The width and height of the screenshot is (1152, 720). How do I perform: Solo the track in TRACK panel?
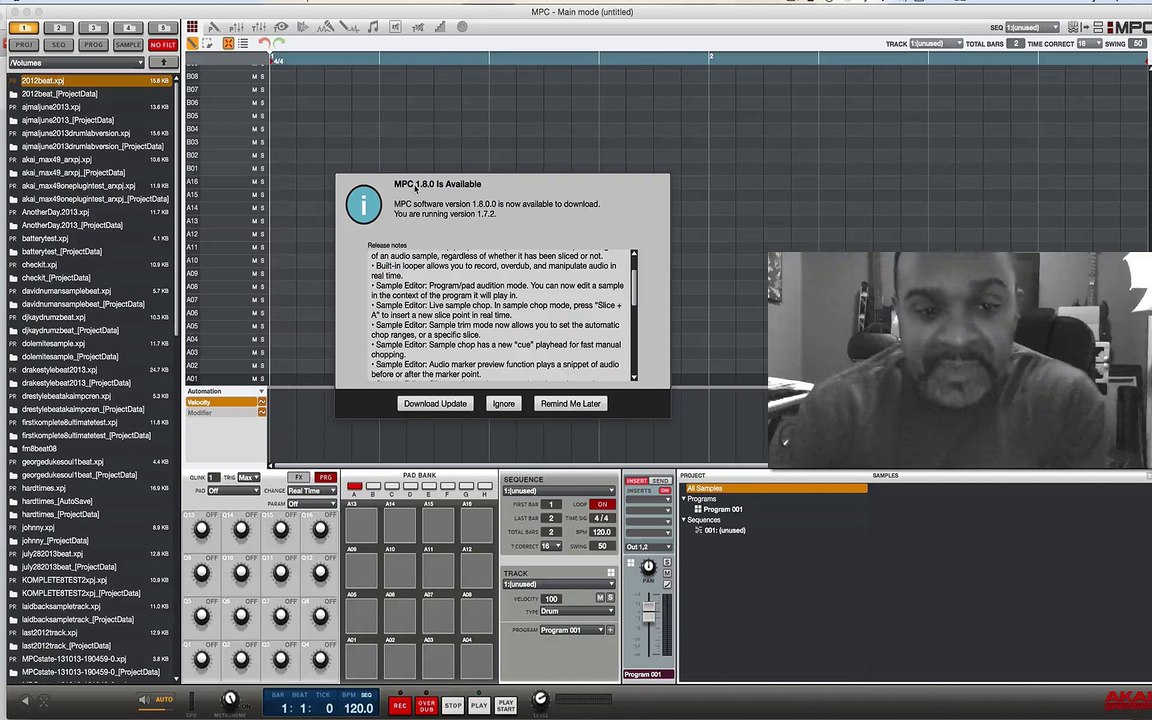(610, 598)
